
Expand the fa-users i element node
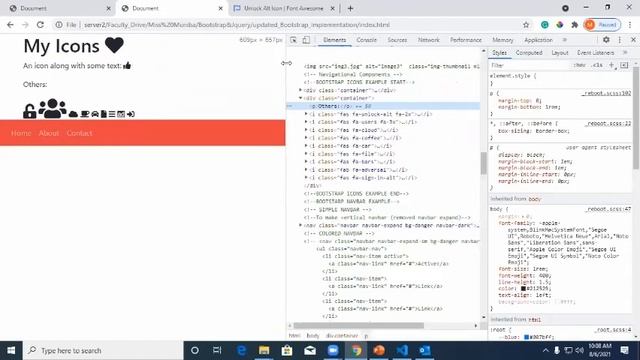306,122
